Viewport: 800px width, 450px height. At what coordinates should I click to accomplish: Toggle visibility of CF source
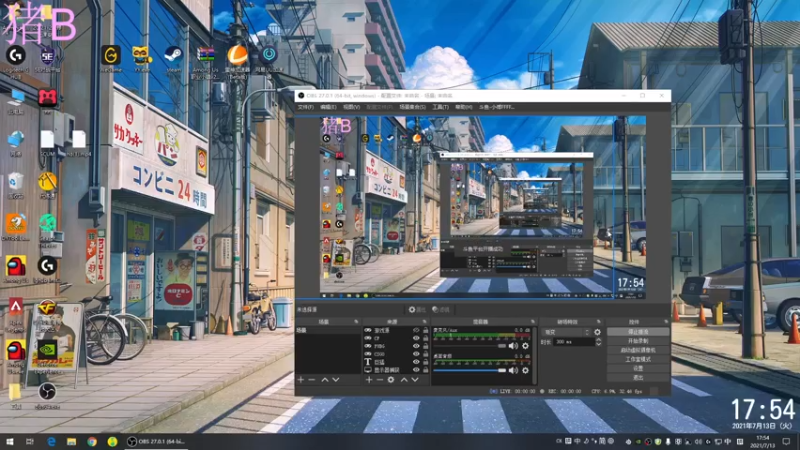[416, 338]
